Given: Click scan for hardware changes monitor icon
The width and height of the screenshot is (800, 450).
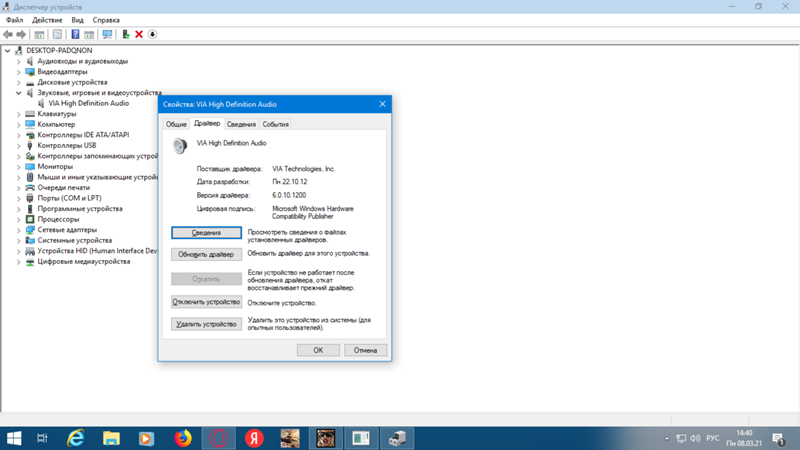Looking at the screenshot, I should [107, 34].
